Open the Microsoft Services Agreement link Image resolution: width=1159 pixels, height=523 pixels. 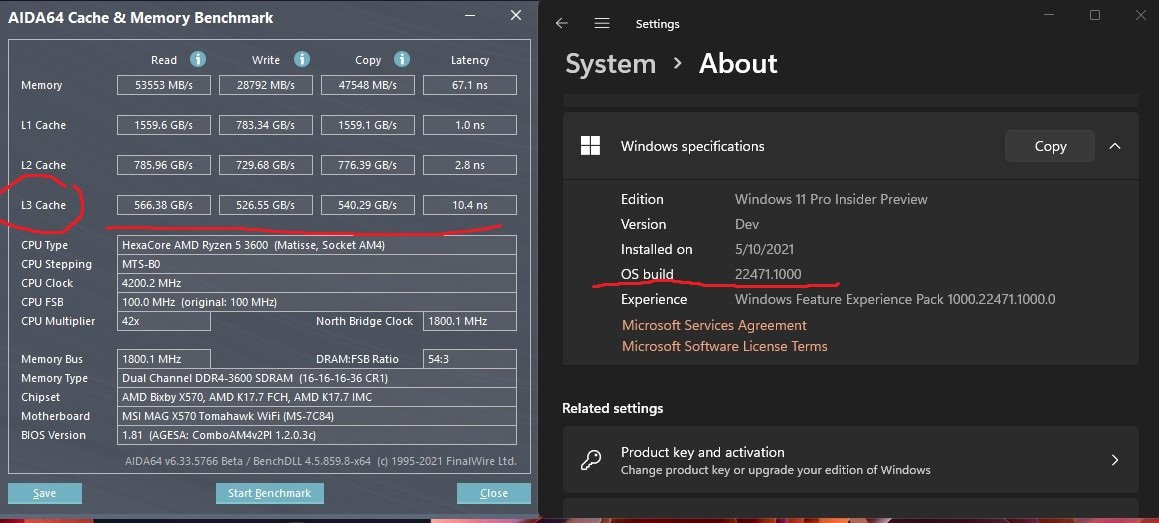(x=714, y=325)
